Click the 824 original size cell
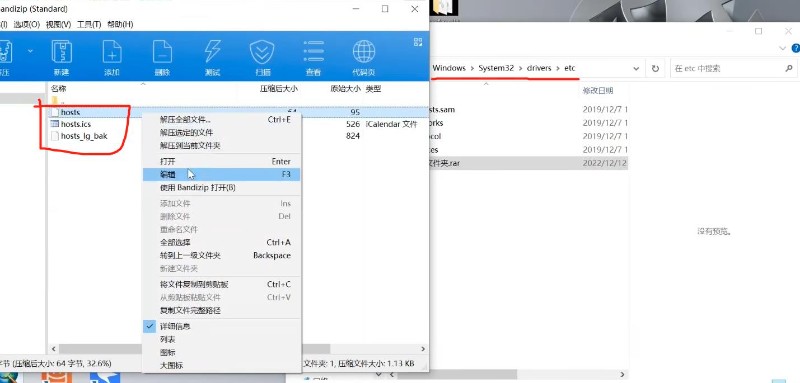The height and width of the screenshot is (383, 800). point(353,136)
